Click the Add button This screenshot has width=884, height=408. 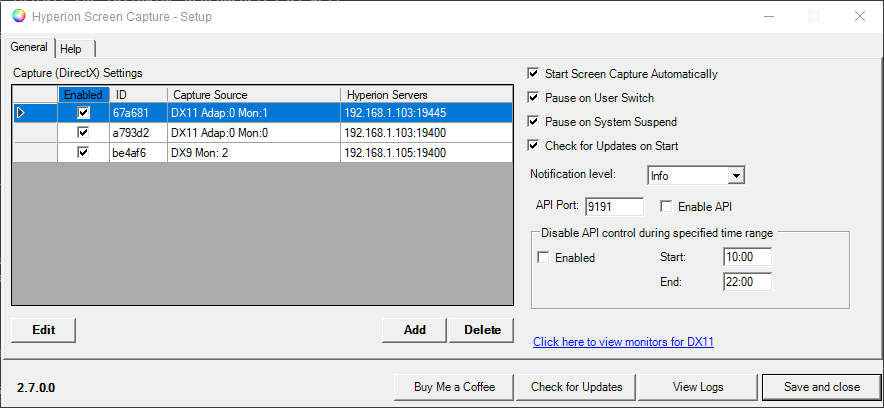(414, 330)
